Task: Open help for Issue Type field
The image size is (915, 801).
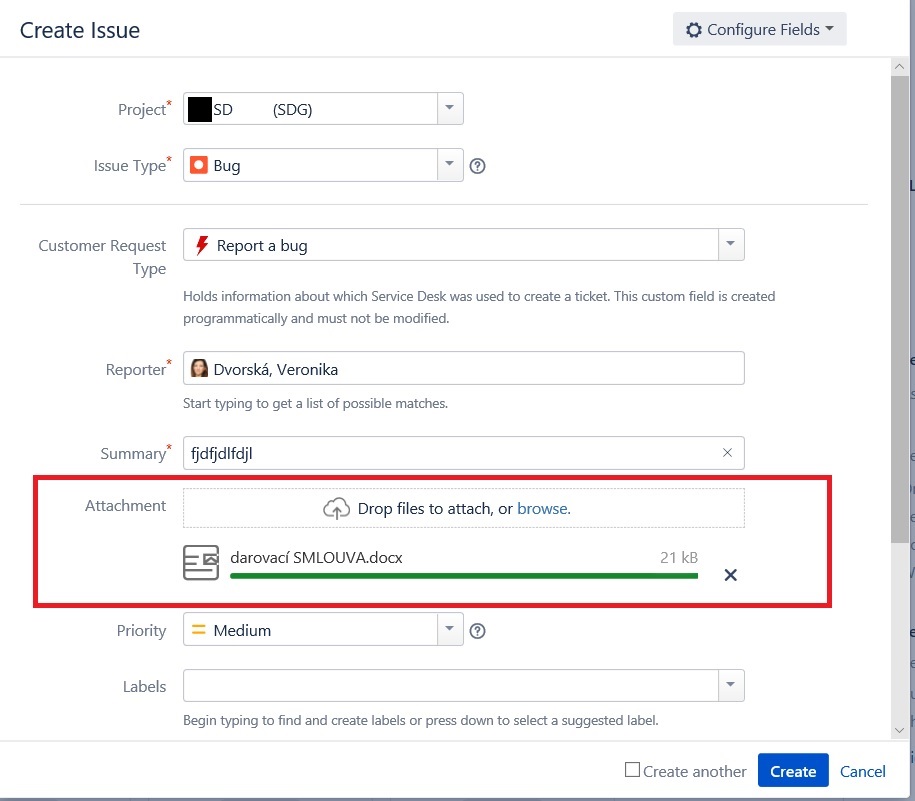Action: click(477, 166)
